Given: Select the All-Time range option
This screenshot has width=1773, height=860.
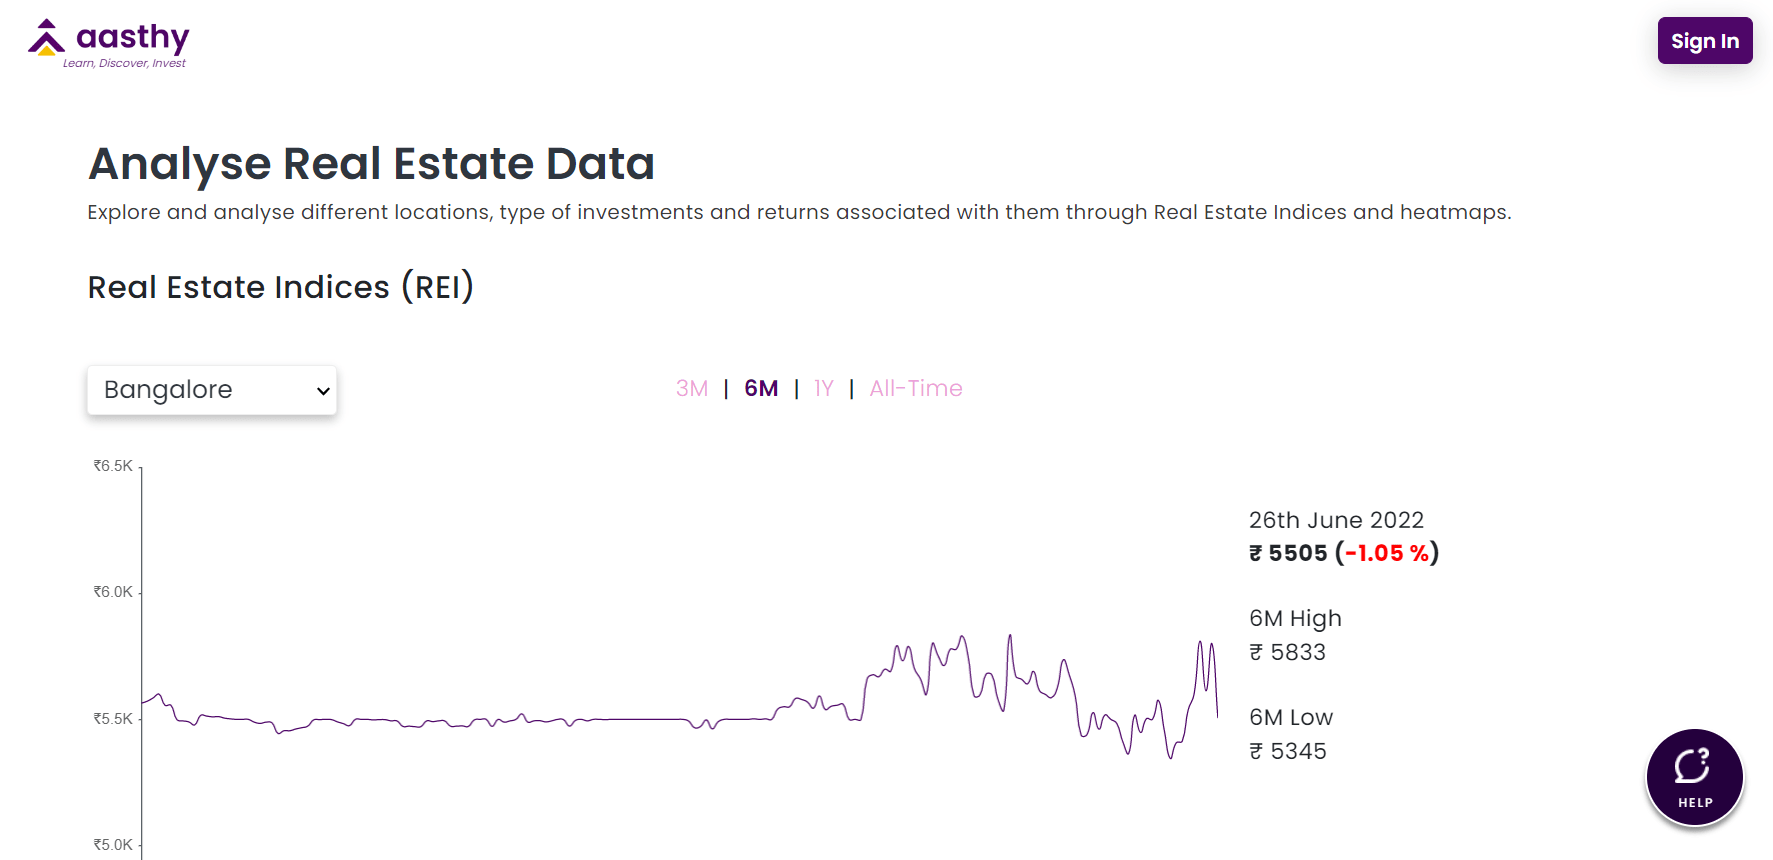Looking at the screenshot, I should pos(915,388).
